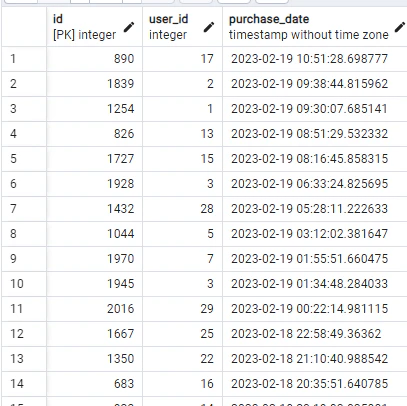Screen dimensions: 407x406
Task: Click the id cell 1945
Action: [94, 284]
